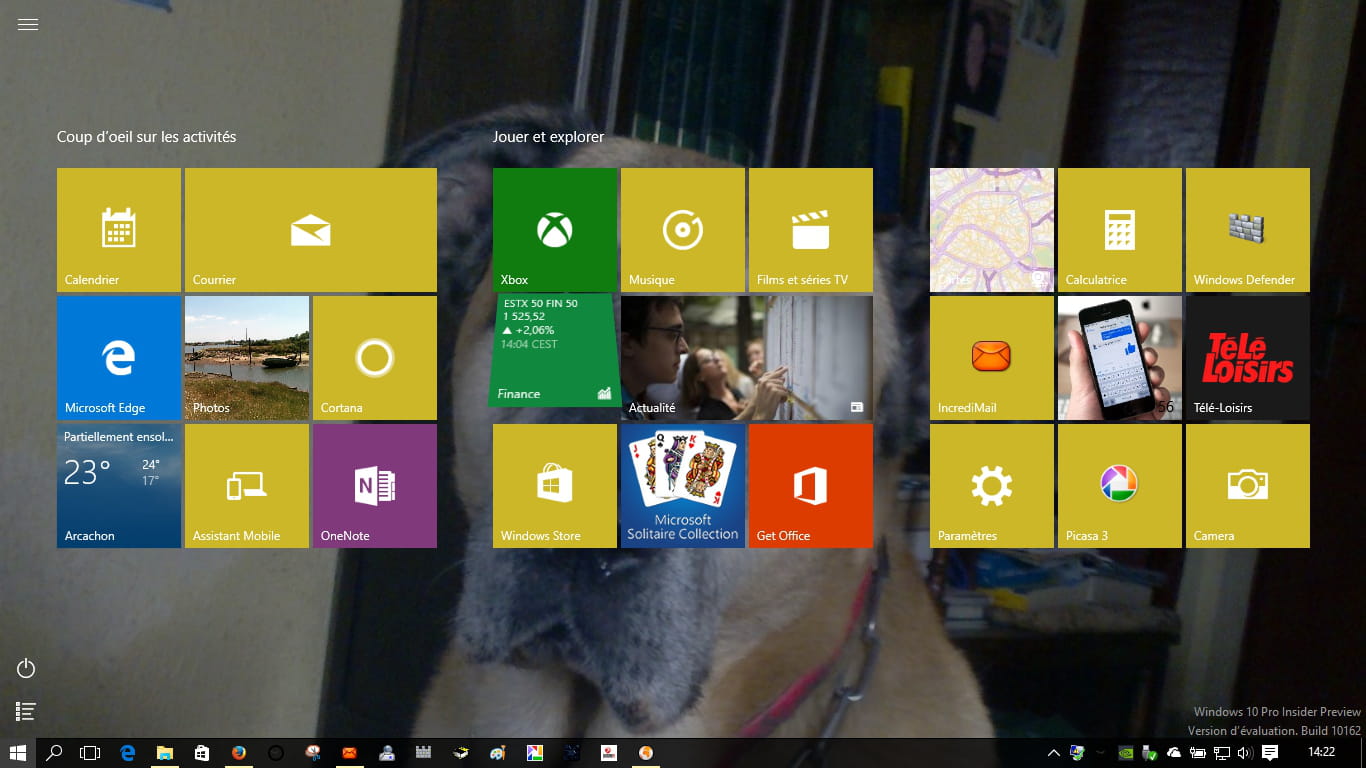The image size is (1366, 768).
Task: Open Edge from the taskbar
Action: [128, 753]
